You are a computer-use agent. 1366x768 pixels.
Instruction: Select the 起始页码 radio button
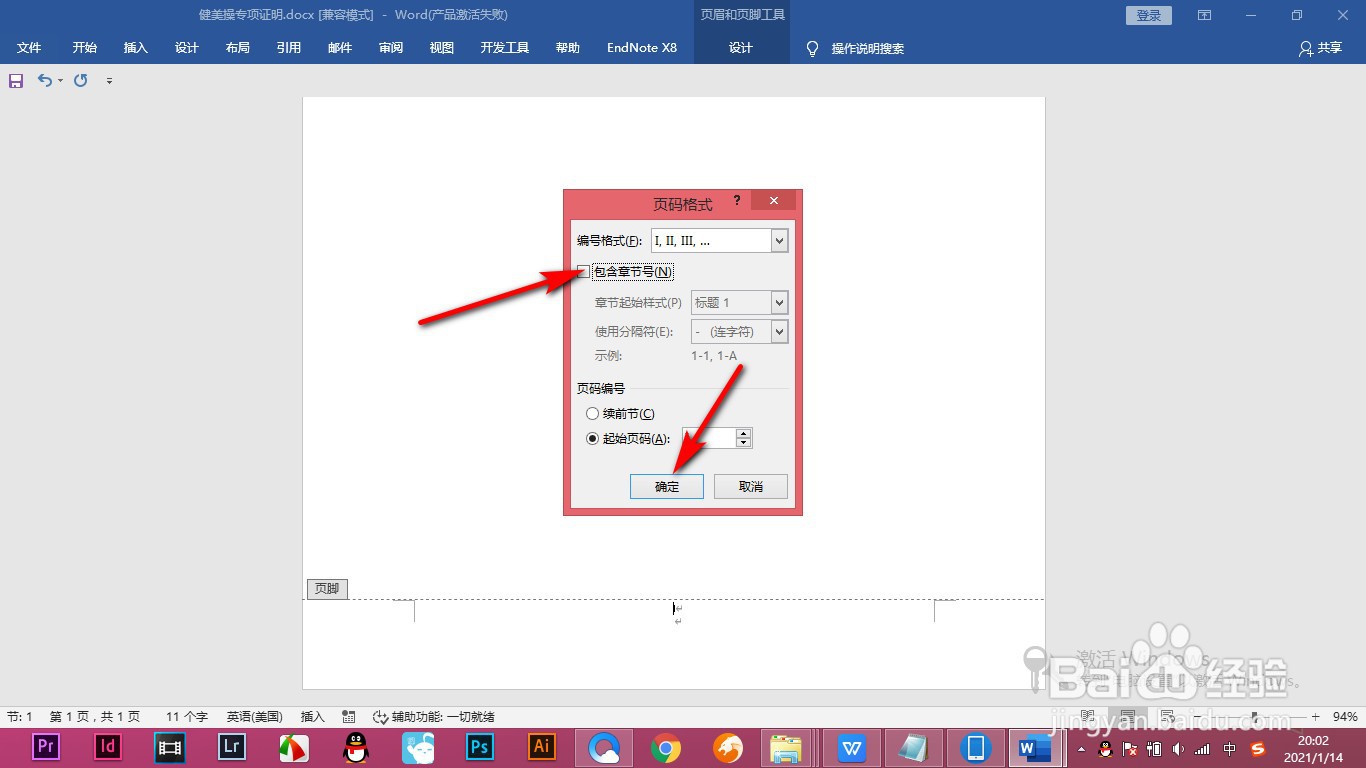coord(593,438)
